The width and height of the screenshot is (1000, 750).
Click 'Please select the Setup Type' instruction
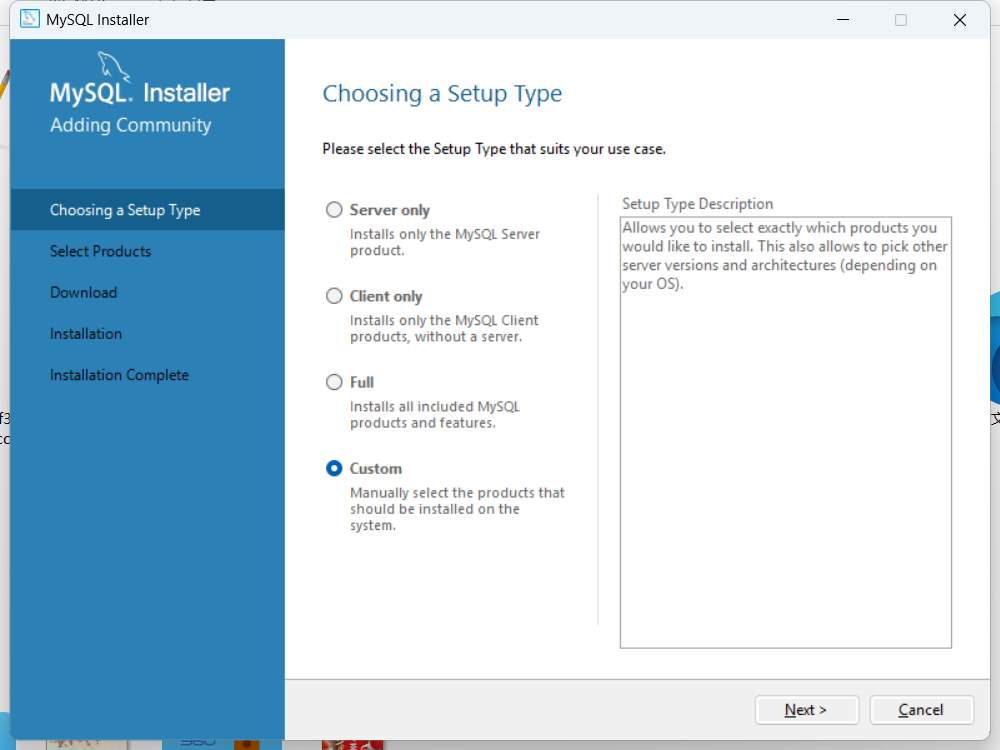click(494, 149)
